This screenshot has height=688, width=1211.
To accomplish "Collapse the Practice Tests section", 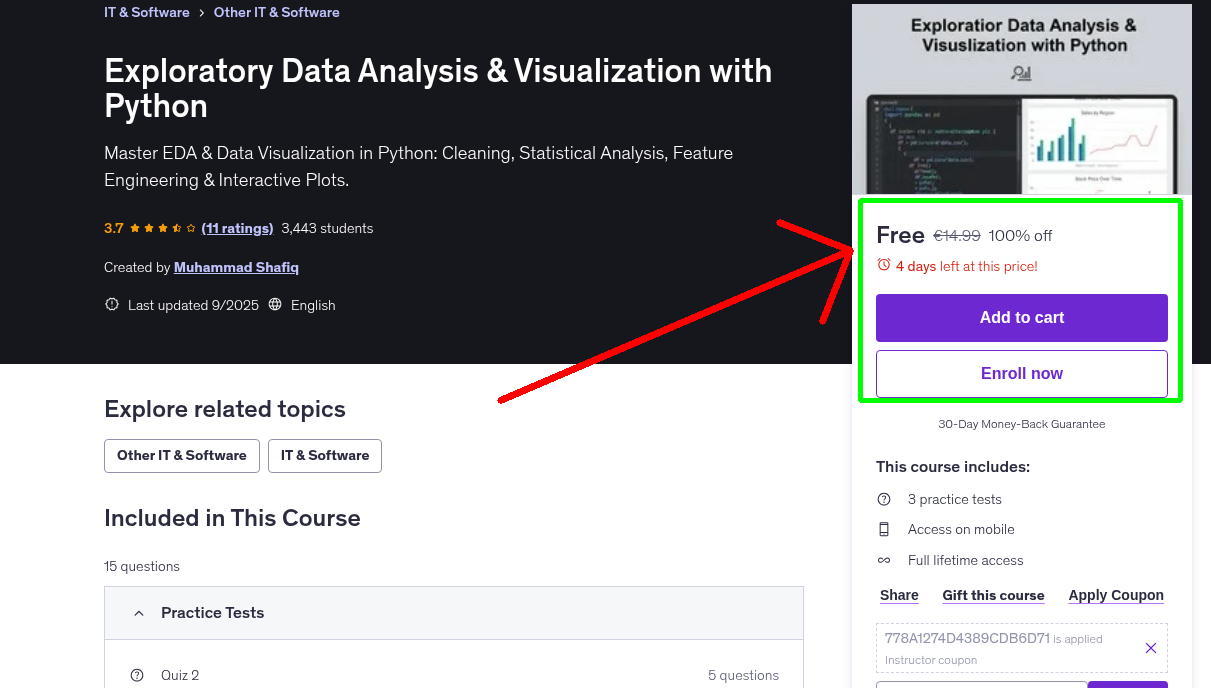I will point(138,612).
